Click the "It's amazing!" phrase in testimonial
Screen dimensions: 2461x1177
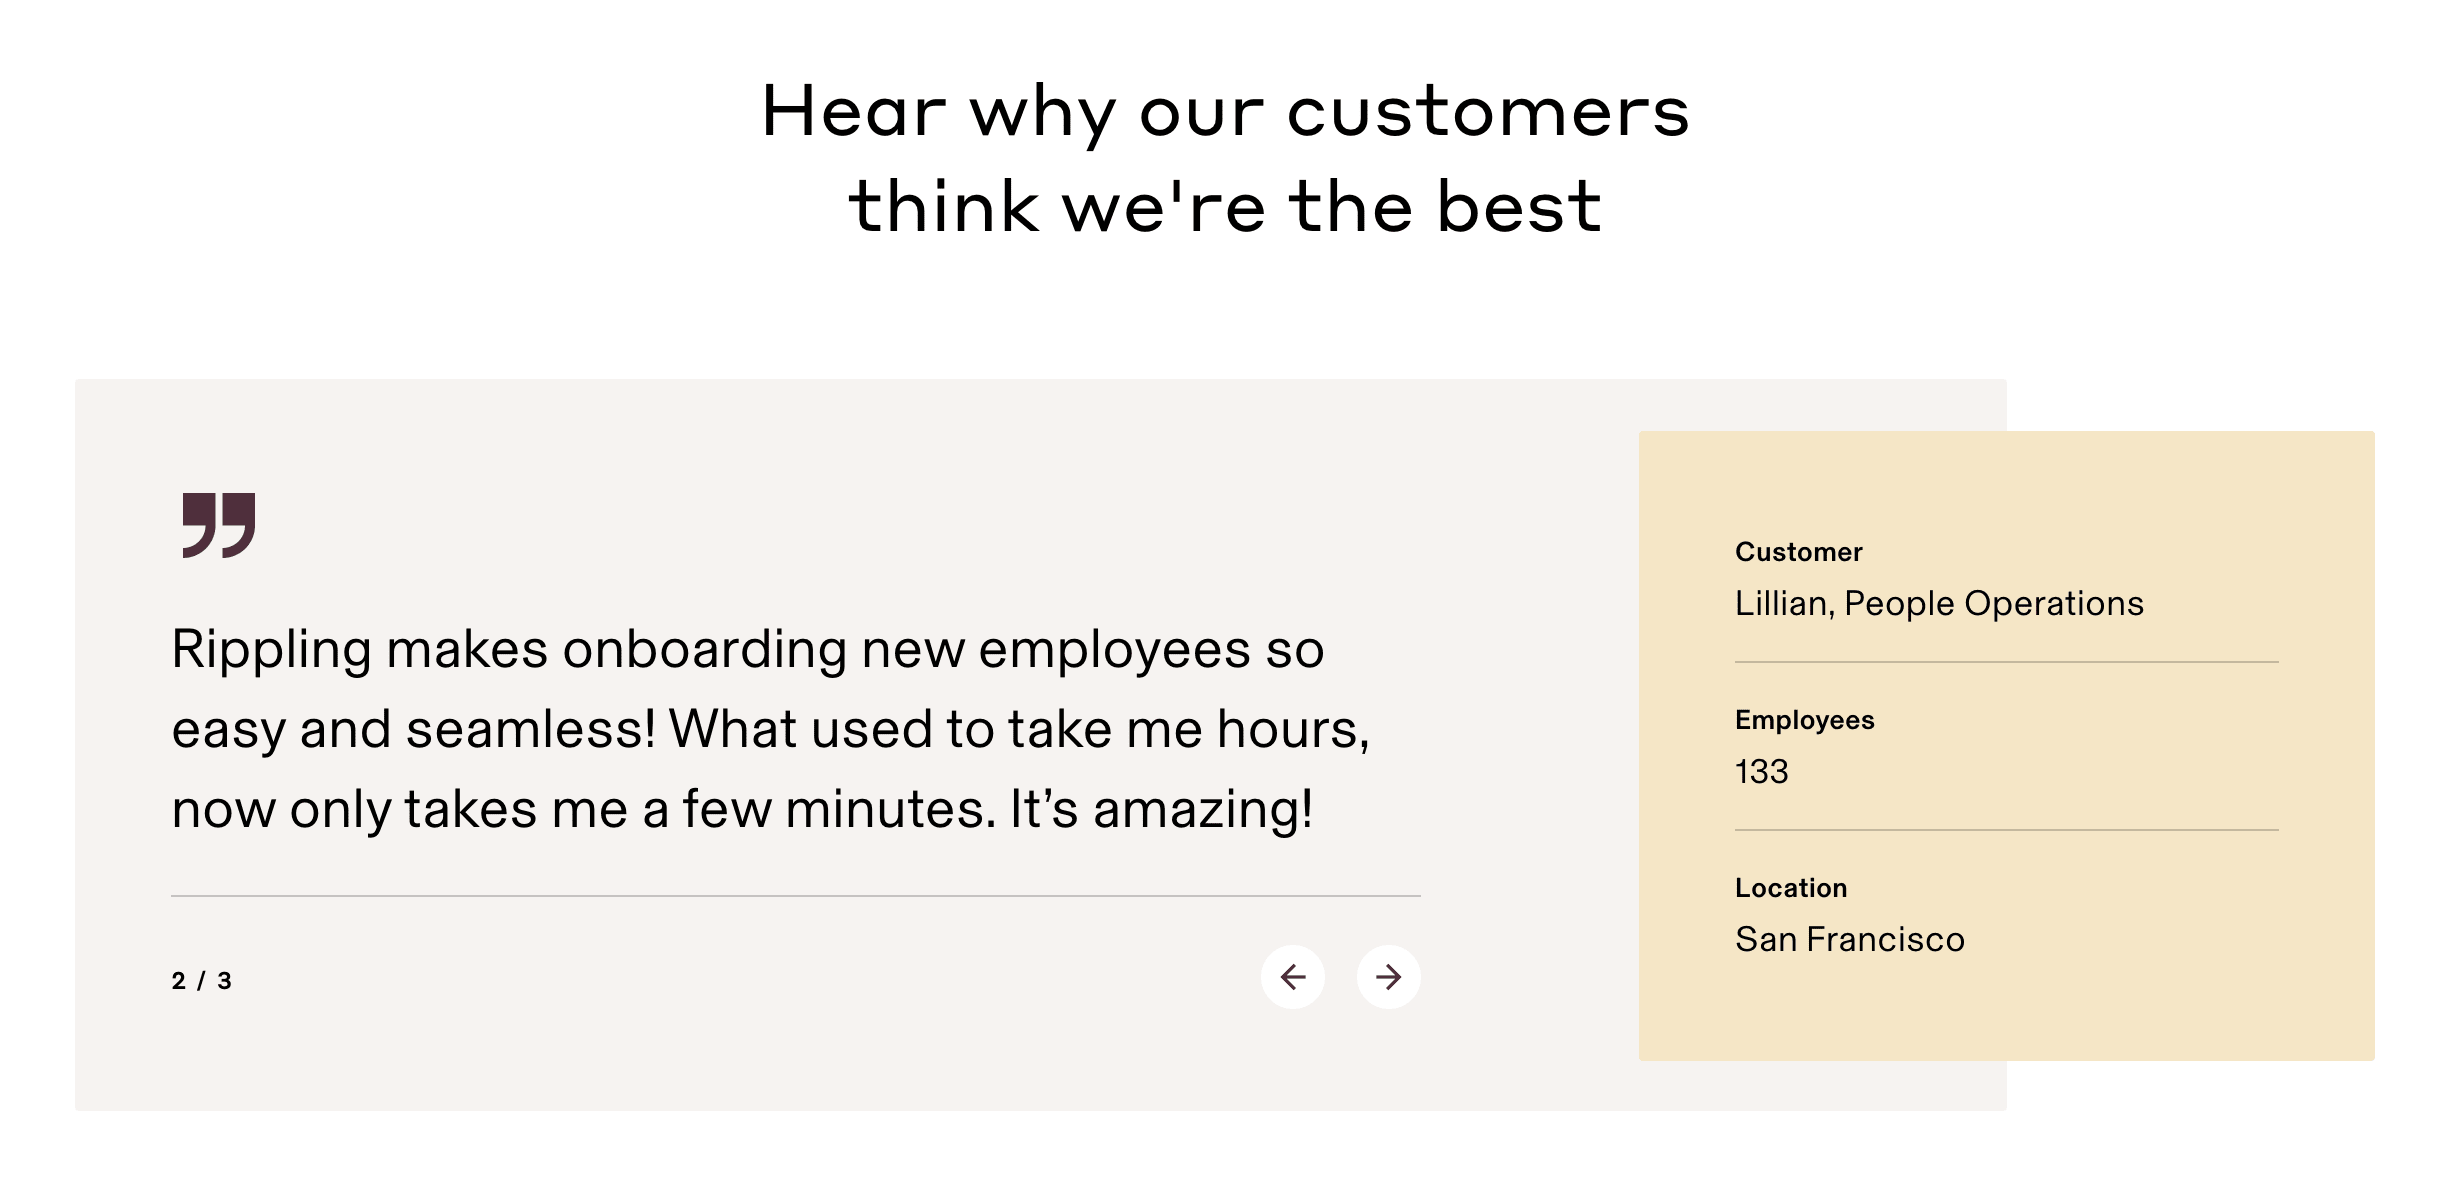coord(1161,809)
